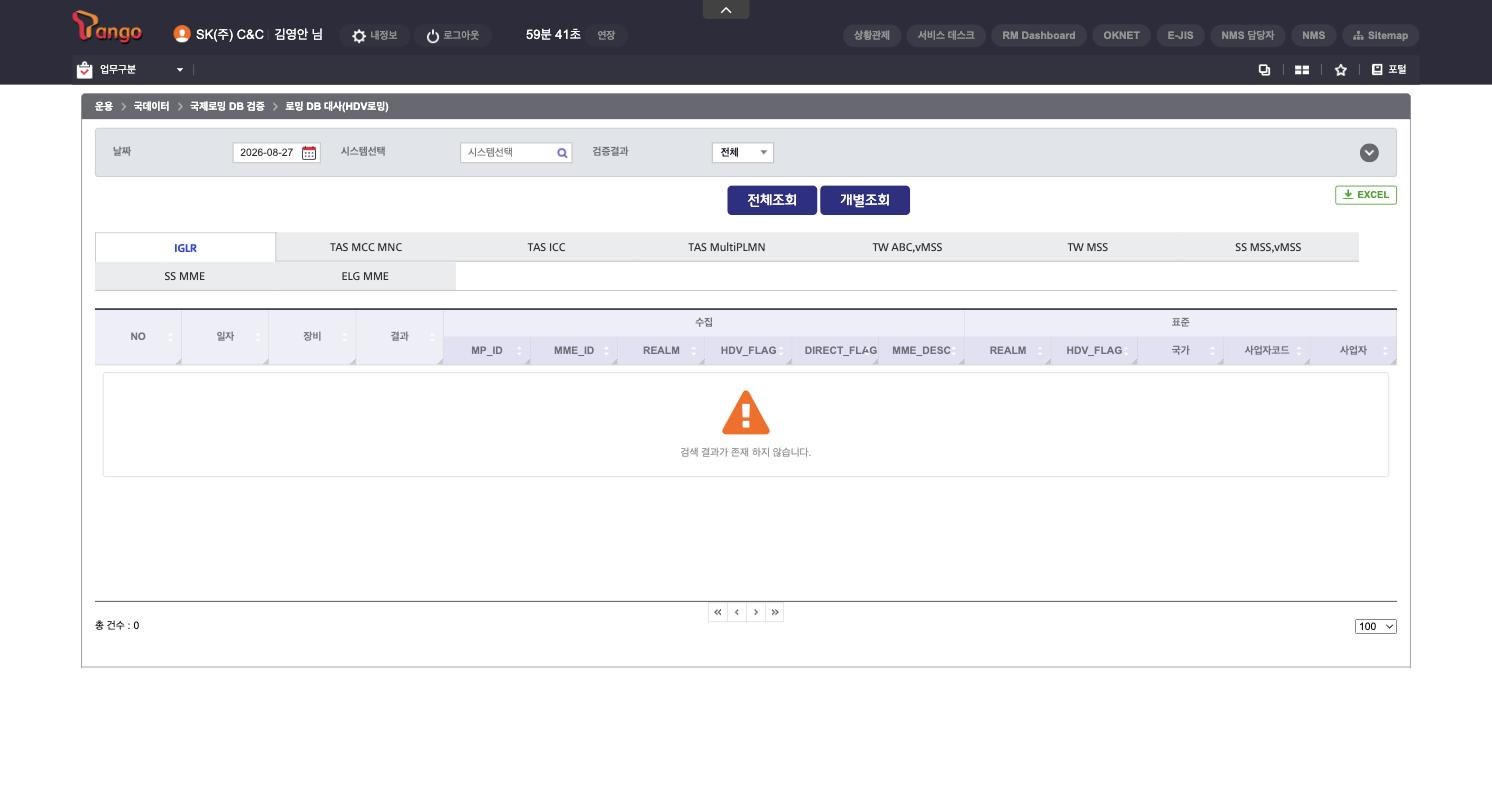Open the date picker calendar icon
The image size is (1492, 812).
point(309,153)
